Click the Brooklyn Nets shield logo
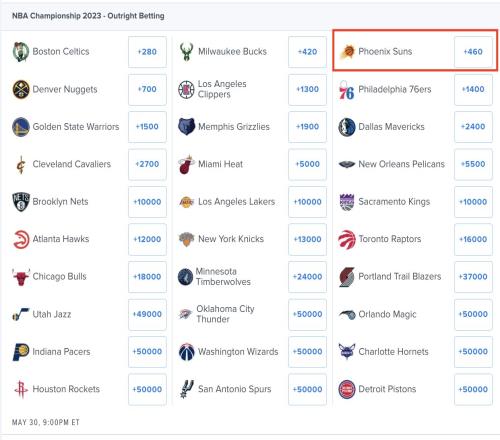Viewport: 500px width, 440px height. pos(21,202)
